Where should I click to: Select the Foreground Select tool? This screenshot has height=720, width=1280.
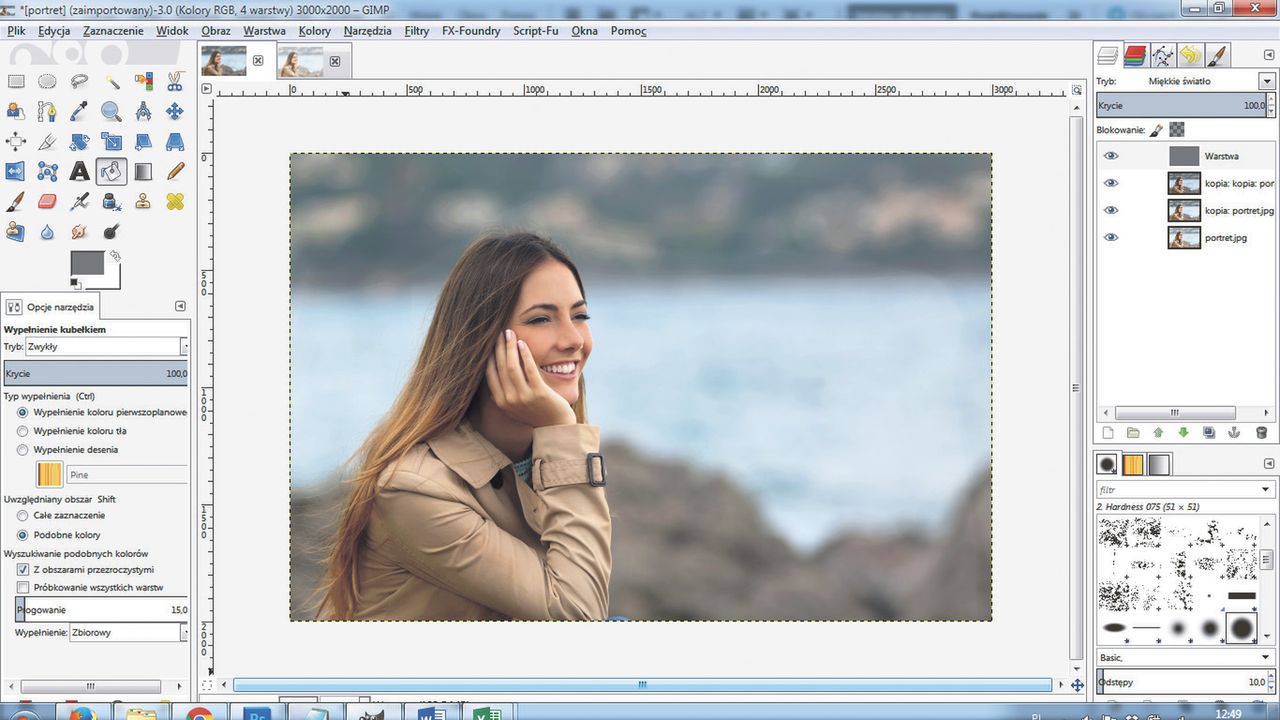point(16,112)
